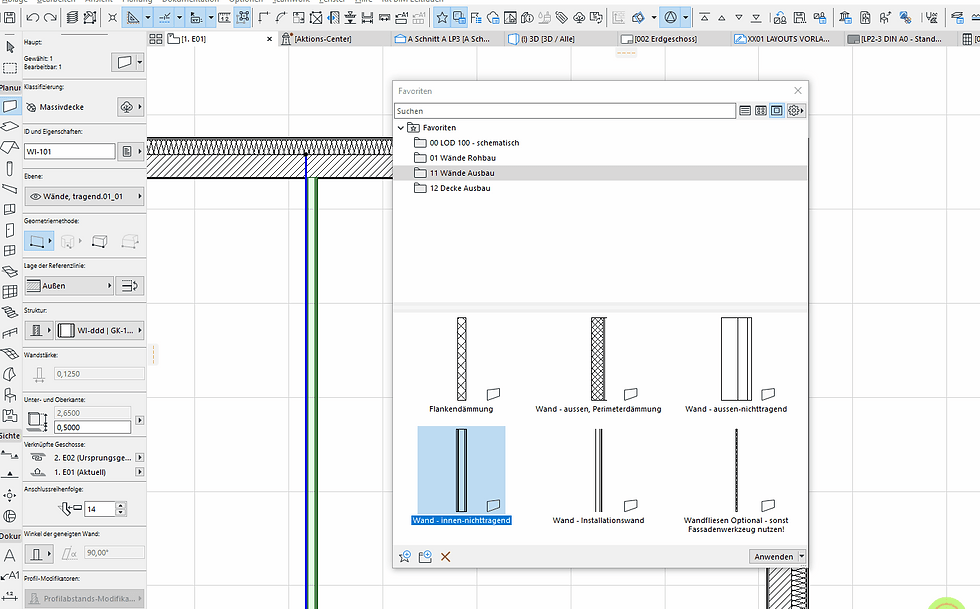This screenshot has height=609, width=980.
Task: Select the Object chair tool in toolbox
Action: click(x=10, y=395)
